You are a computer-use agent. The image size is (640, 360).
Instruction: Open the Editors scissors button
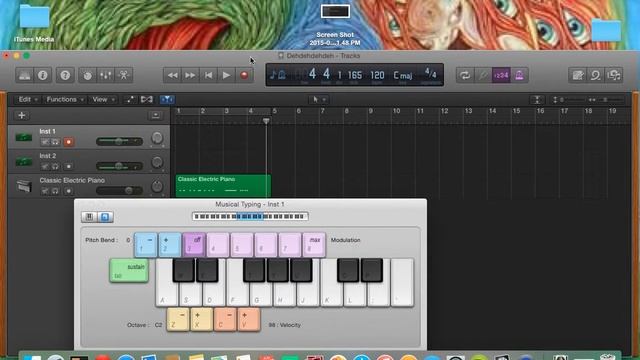point(124,75)
